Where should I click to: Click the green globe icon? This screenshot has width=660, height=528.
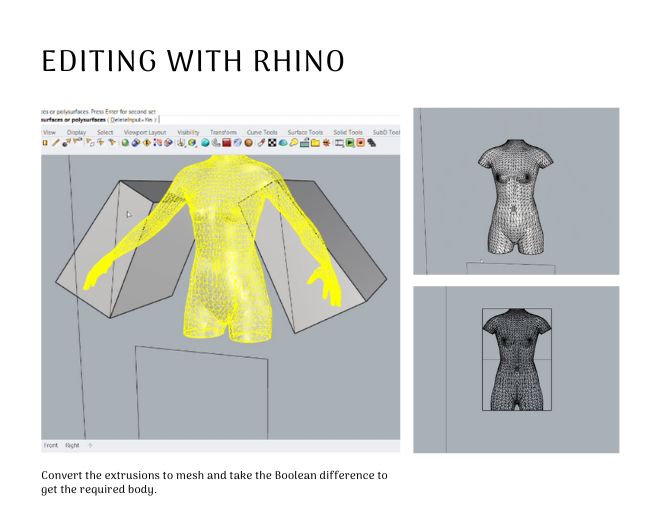pos(192,143)
